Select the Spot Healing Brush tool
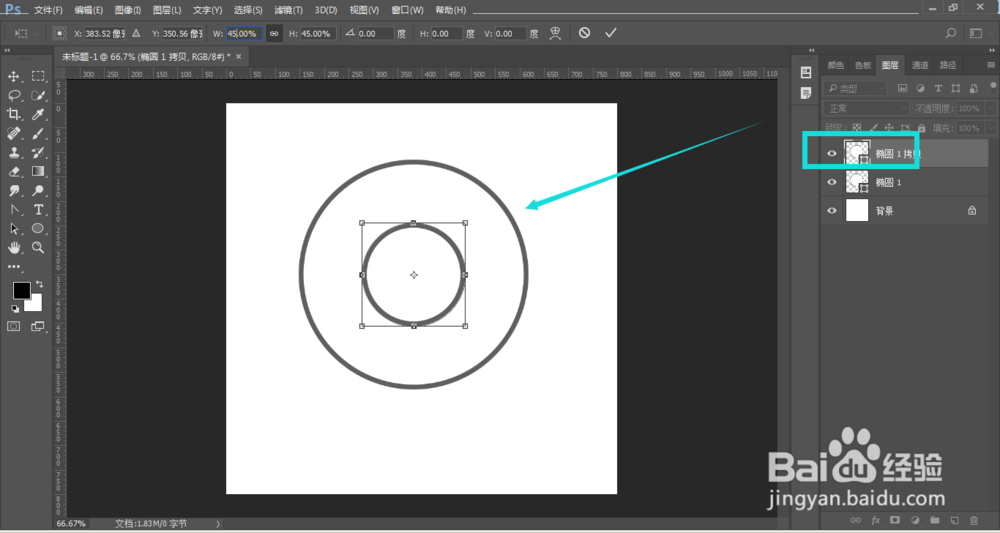The width and height of the screenshot is (1000, 533). point(13,133)
